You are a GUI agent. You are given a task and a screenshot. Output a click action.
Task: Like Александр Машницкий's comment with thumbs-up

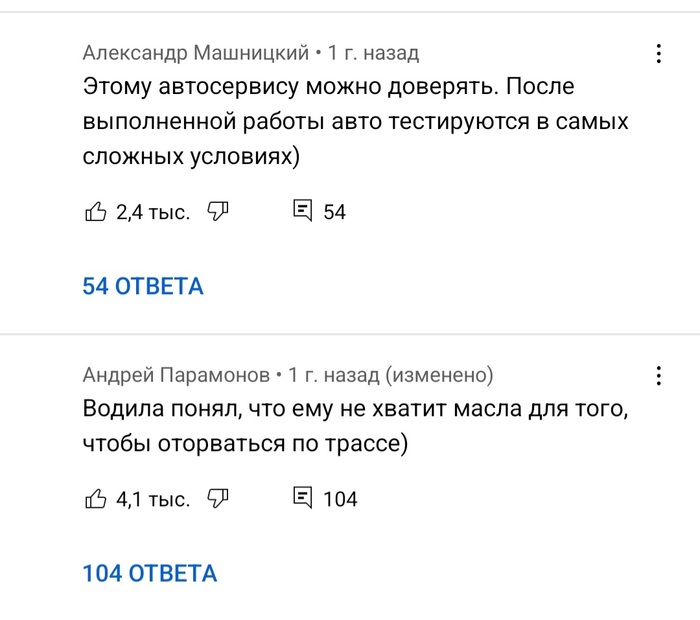click(96, 211)
